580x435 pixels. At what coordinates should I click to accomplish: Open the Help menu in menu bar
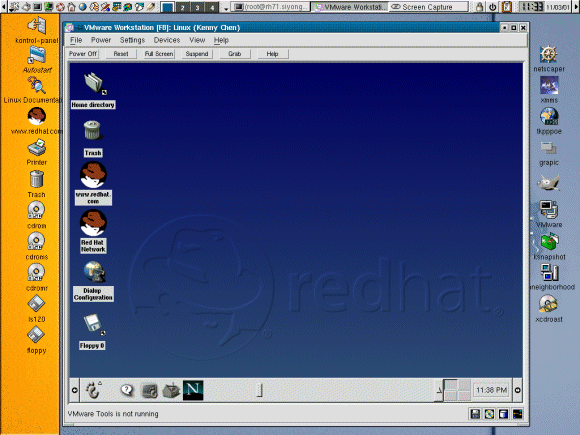pyautogui.click(x=221, y=40)
